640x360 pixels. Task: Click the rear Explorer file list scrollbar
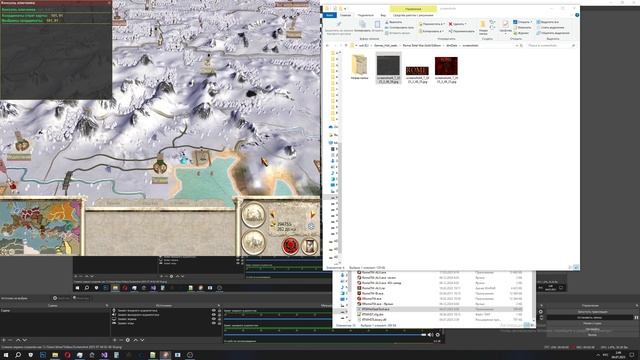[x=533, y=296]
